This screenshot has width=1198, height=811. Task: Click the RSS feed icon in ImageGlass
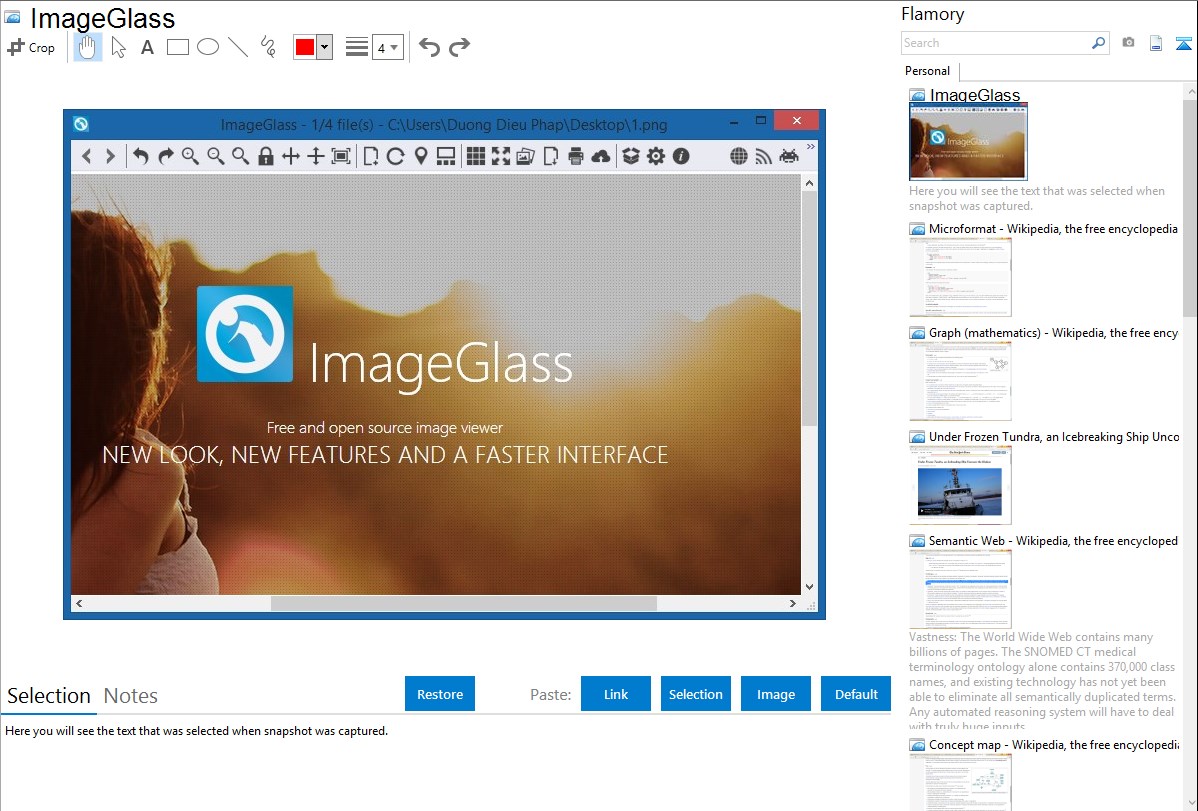763,157
